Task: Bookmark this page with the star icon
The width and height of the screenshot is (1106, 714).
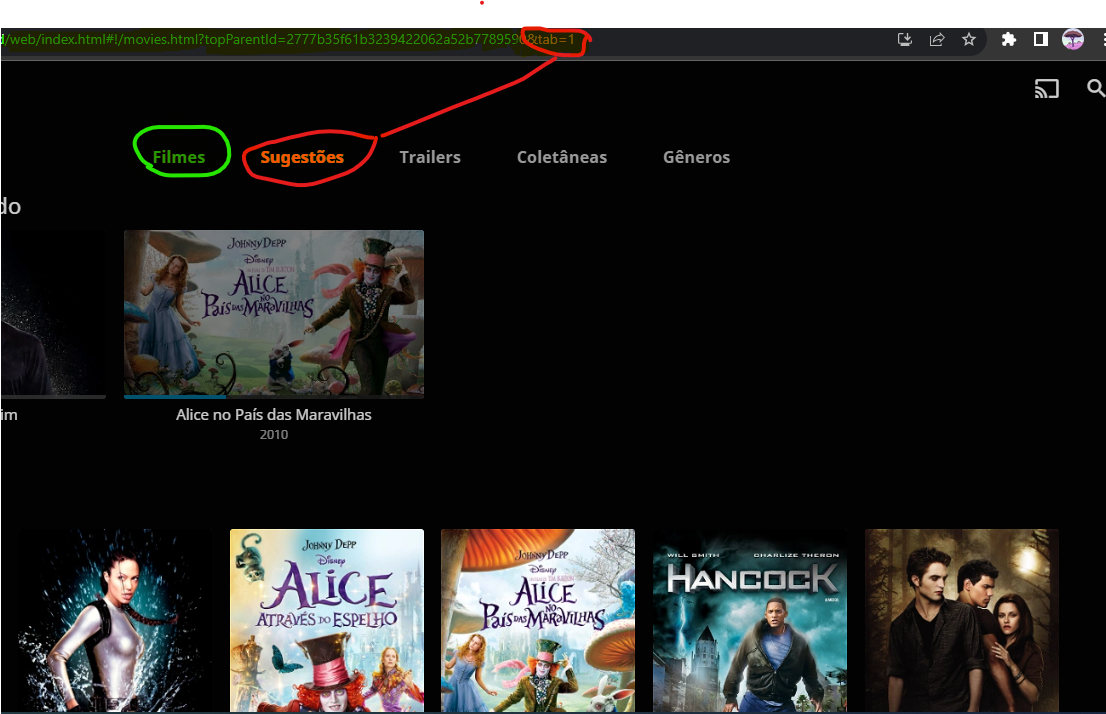Action: pyautogui.click(x=968, y=40)
